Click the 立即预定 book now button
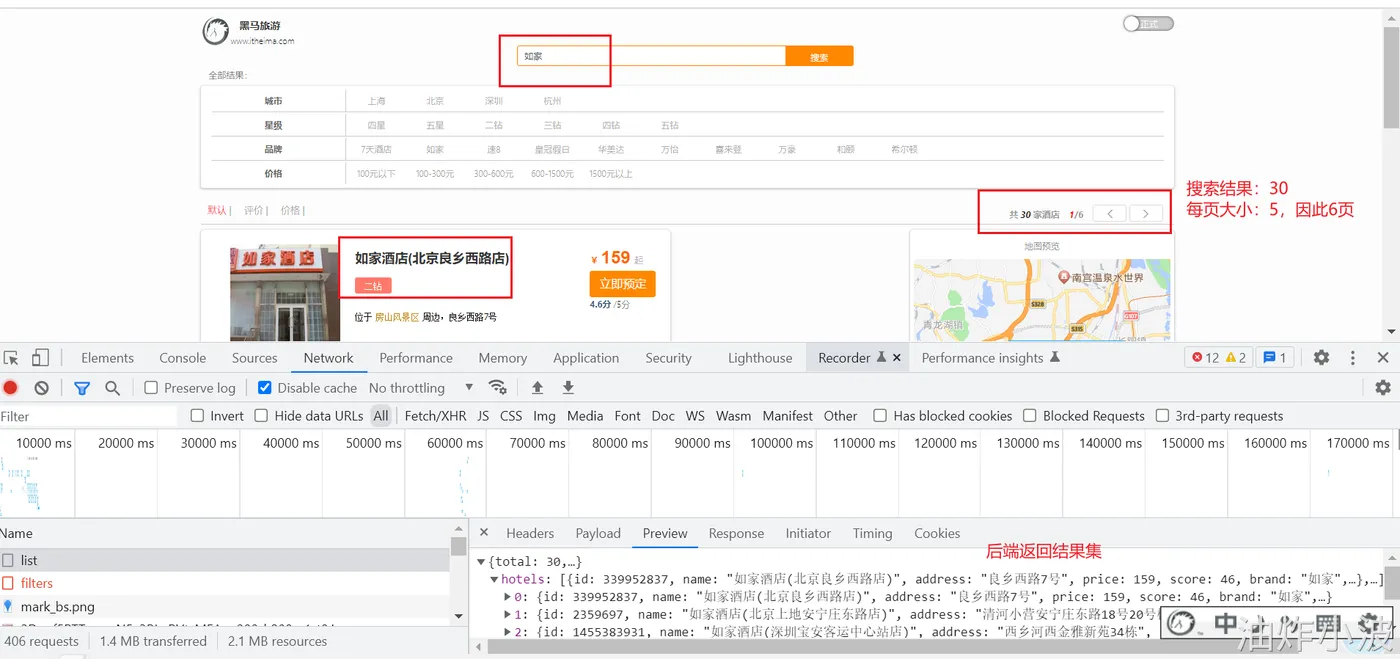The height and width of the screenshot is (659, 1400). click(x=622, y=284)
